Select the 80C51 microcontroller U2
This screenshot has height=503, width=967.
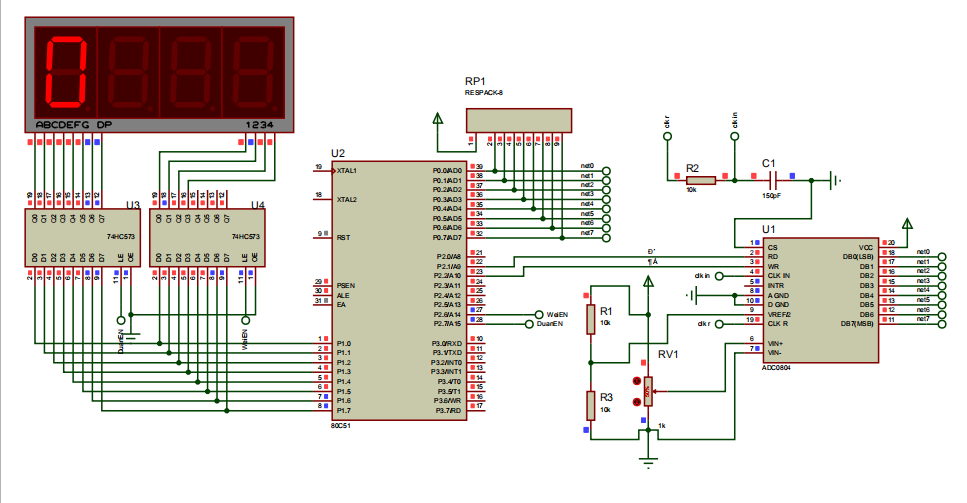pyautogui.click(x=396, y=290)
